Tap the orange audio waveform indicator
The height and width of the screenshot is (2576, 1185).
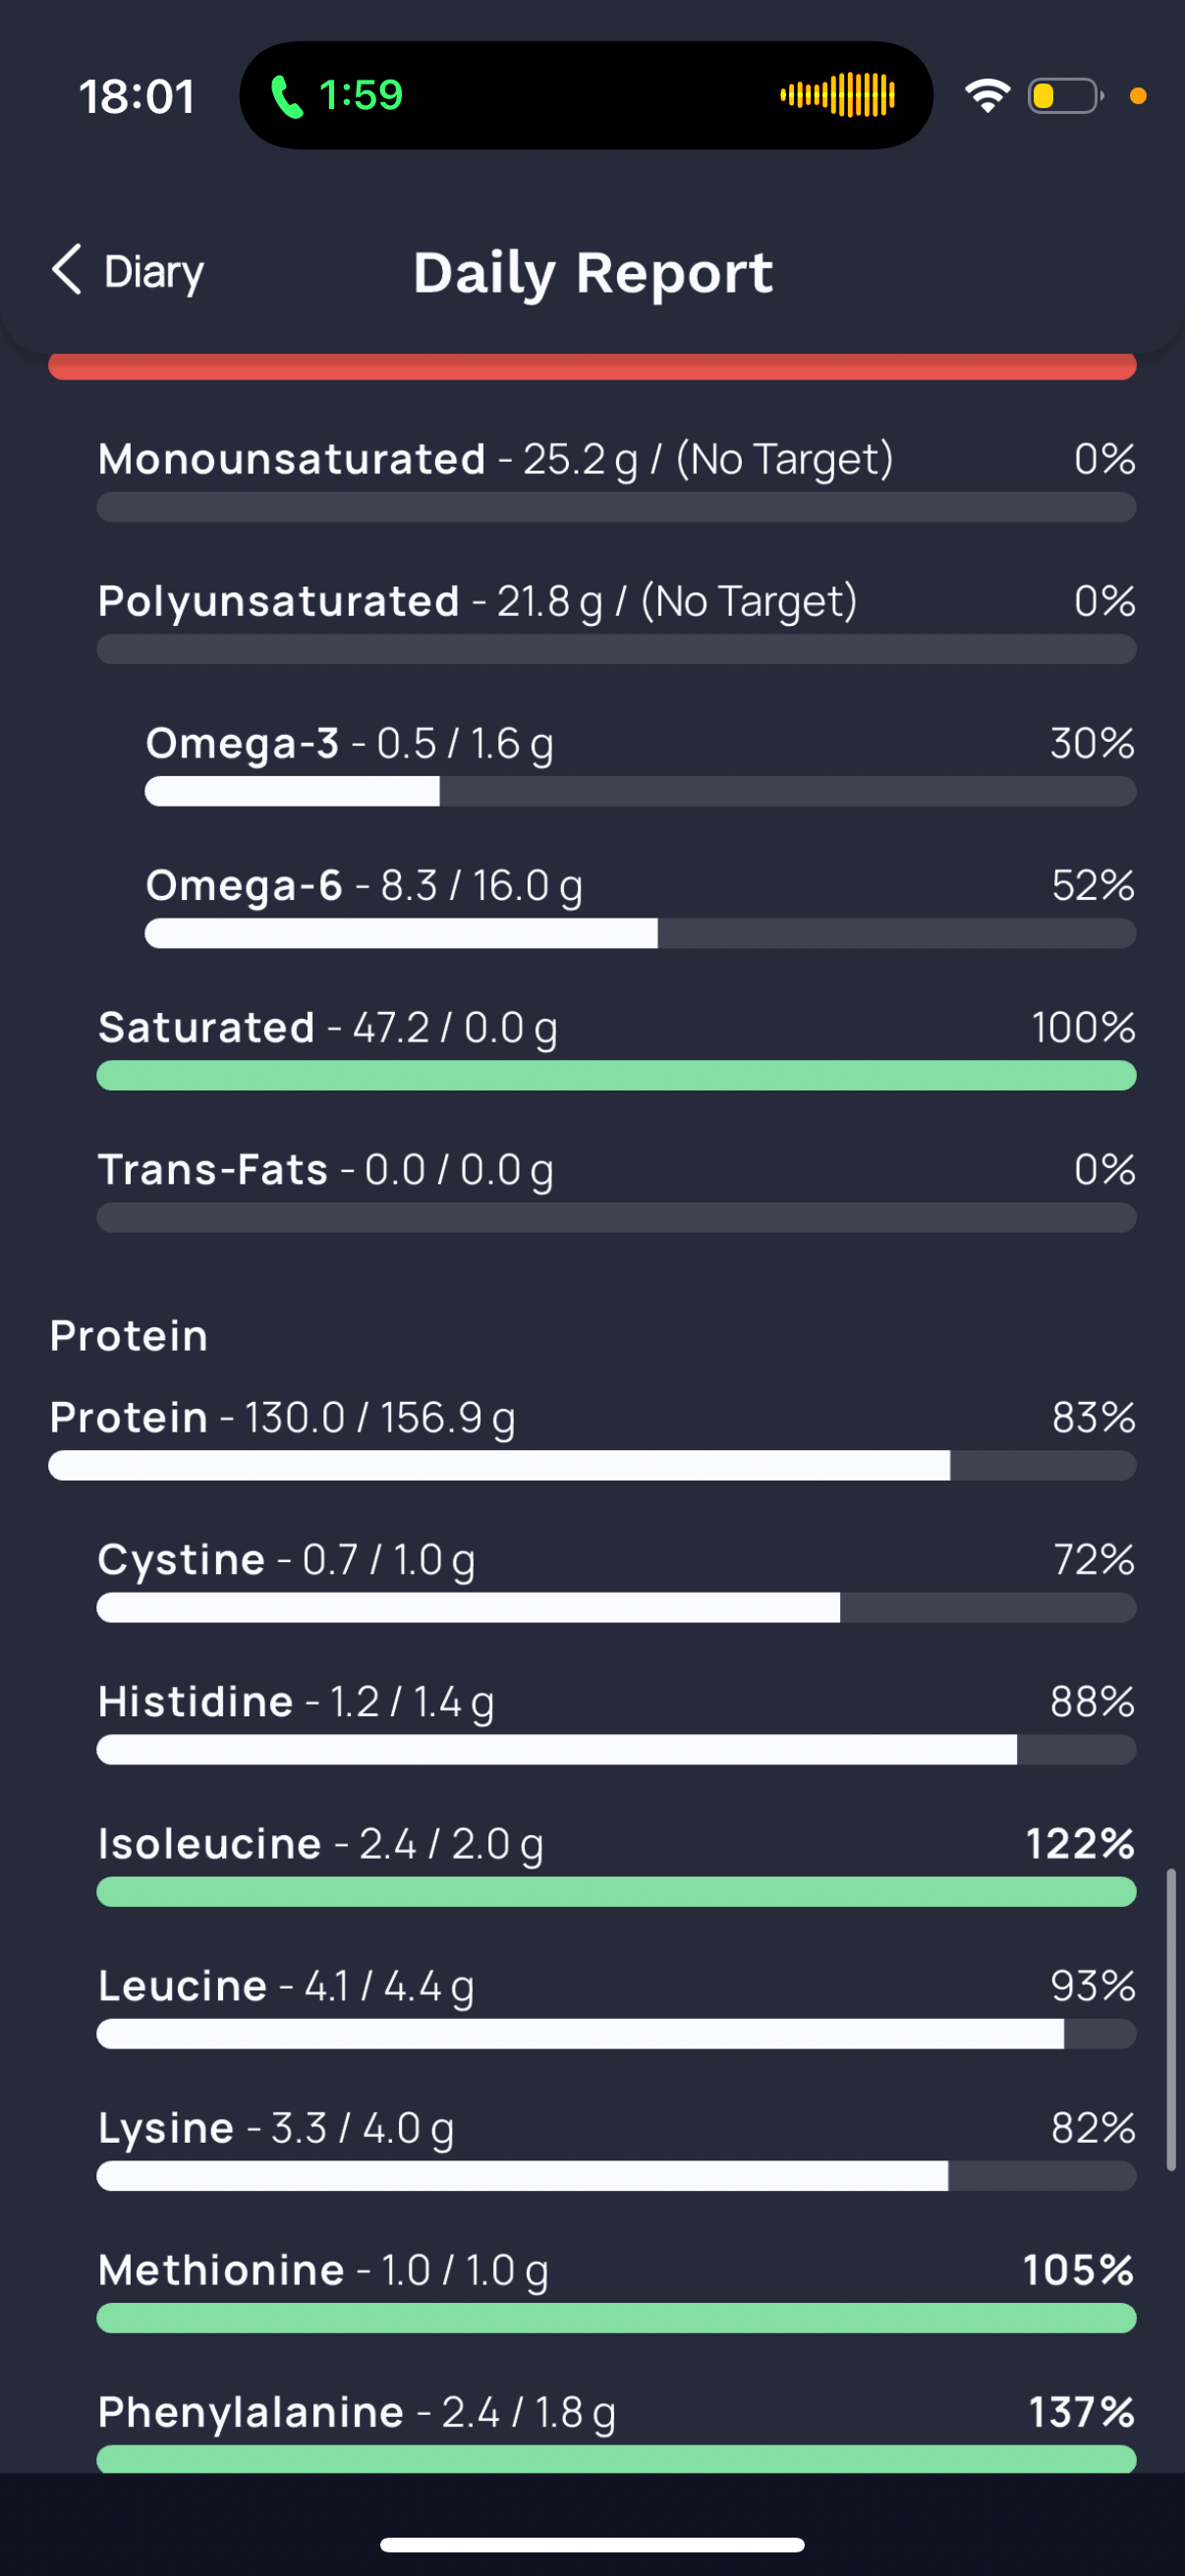pos(838,95)
